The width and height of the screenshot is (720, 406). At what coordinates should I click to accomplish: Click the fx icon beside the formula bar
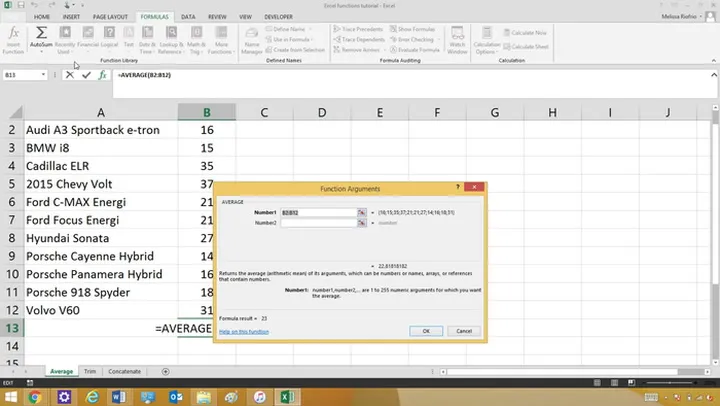(x=102, y=75)
